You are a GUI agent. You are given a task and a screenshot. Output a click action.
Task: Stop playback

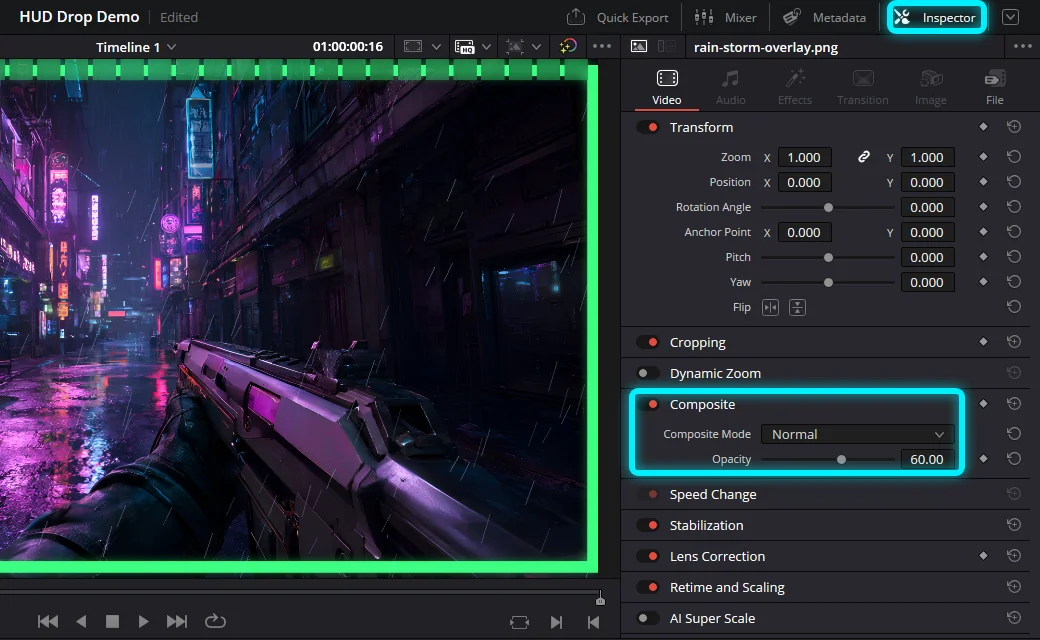[x=112, y=621]
